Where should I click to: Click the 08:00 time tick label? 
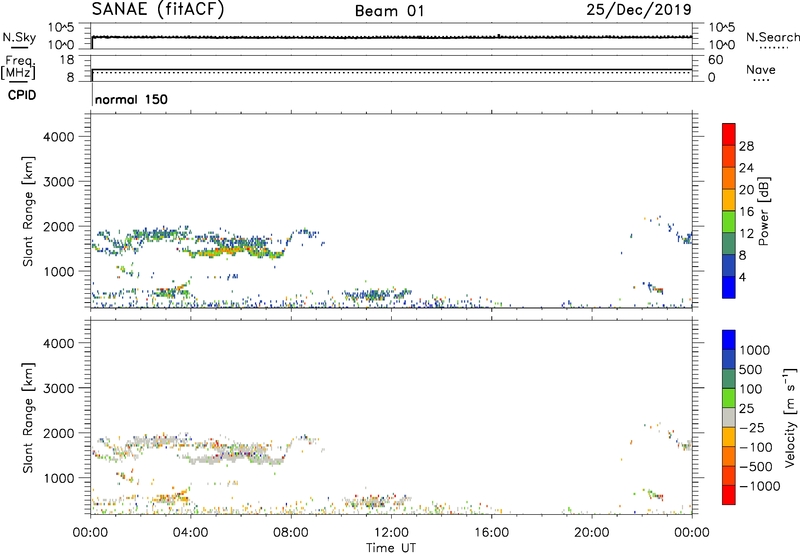291,533
